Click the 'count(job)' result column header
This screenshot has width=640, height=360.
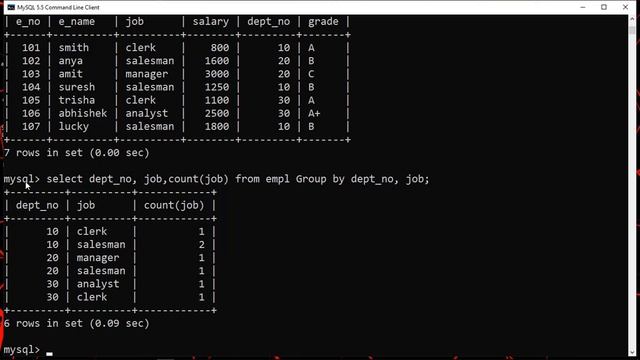pyautogui.click(x=174, y=205)
